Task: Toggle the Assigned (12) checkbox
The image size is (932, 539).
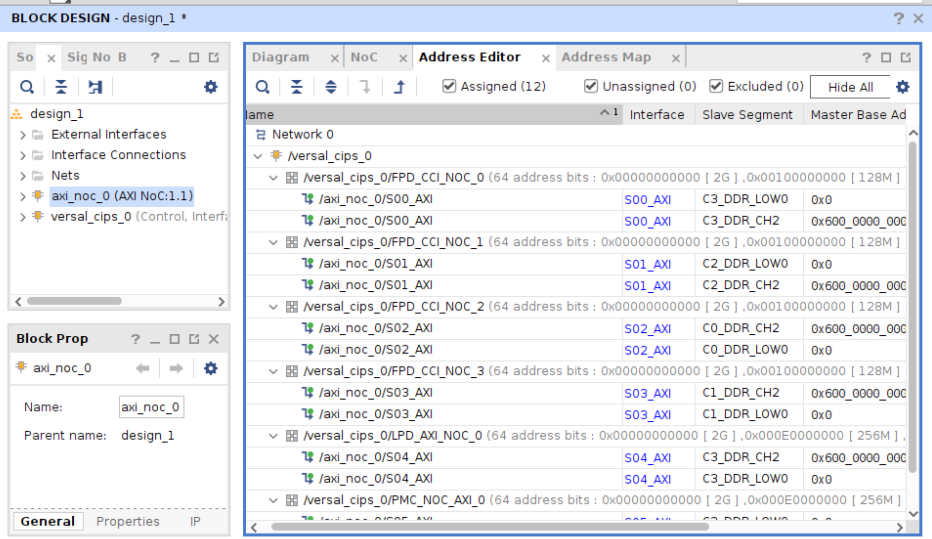Action: (450, 86)
